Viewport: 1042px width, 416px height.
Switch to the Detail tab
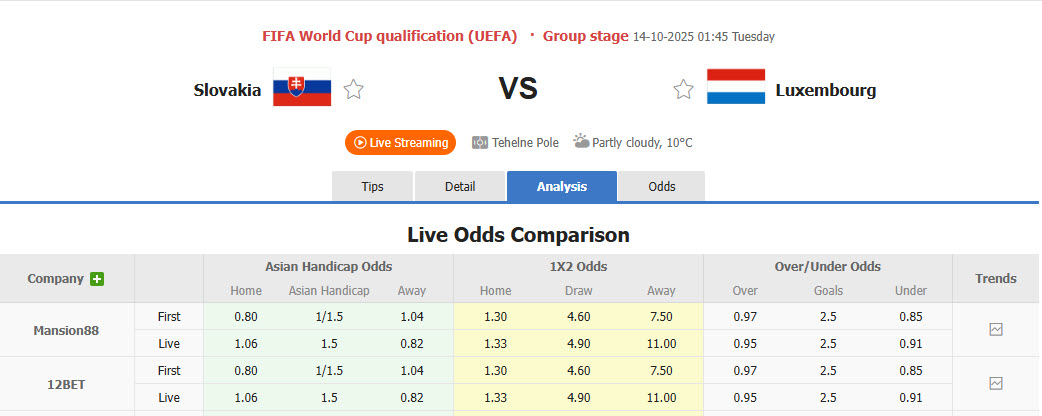pos(460,187)
